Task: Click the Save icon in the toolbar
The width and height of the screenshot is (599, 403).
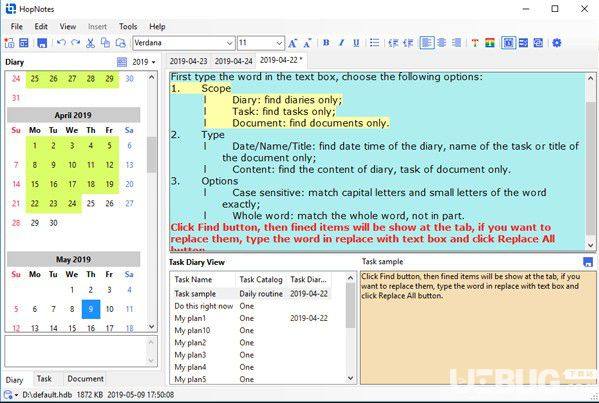Action: click(42, 43)
